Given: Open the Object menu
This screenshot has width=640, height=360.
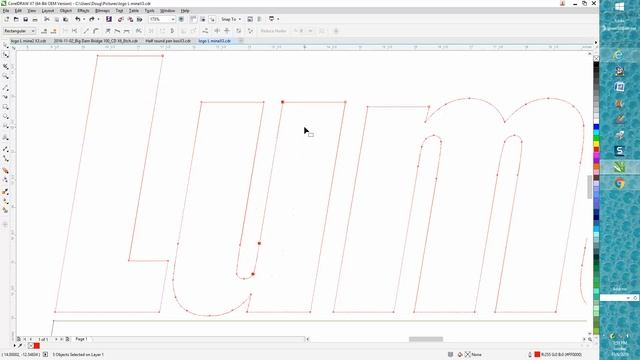Looking at the screenshot, I should (65, 11).
